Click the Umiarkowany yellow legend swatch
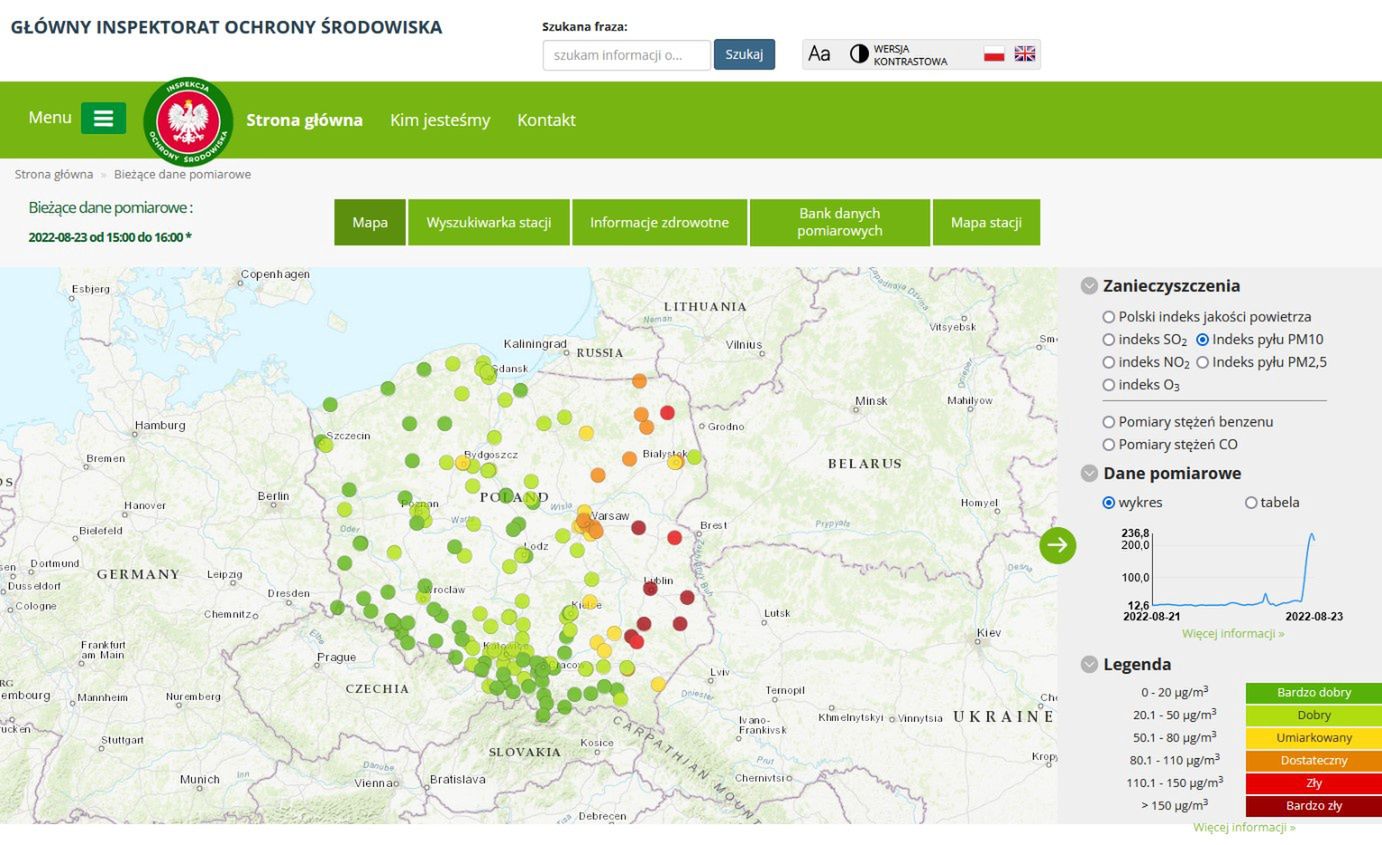Screen dimensions: 1382x845 tap(1314, 738)
